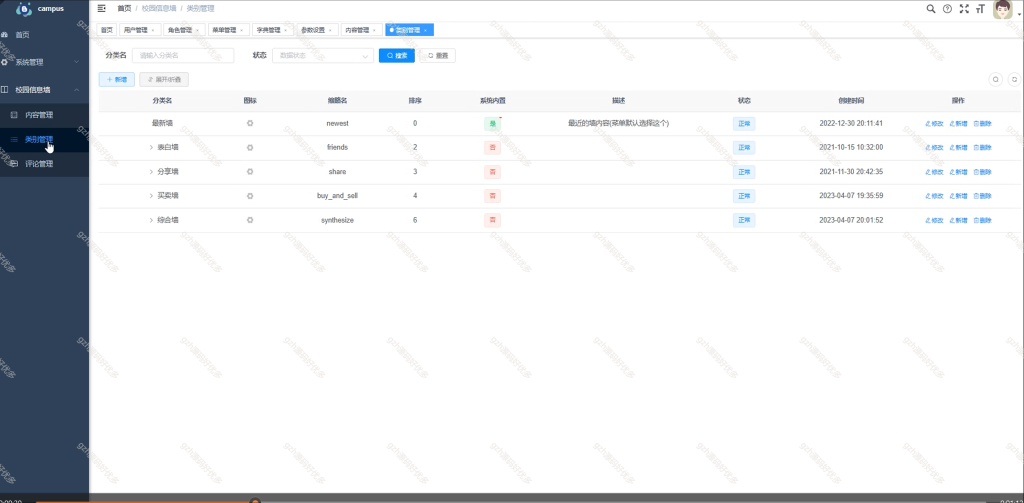Click the 展开/折叠 button
The height and width of the screenshot is (503, 1024).
point(164,79)
